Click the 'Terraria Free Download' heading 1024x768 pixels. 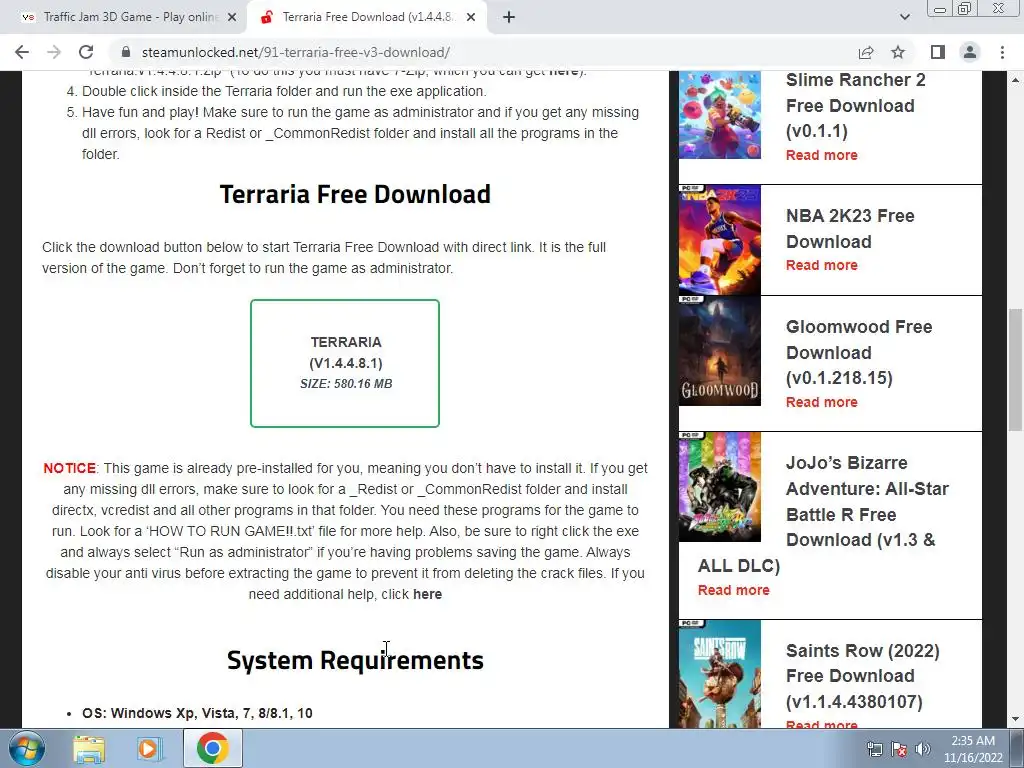point(355,194)
